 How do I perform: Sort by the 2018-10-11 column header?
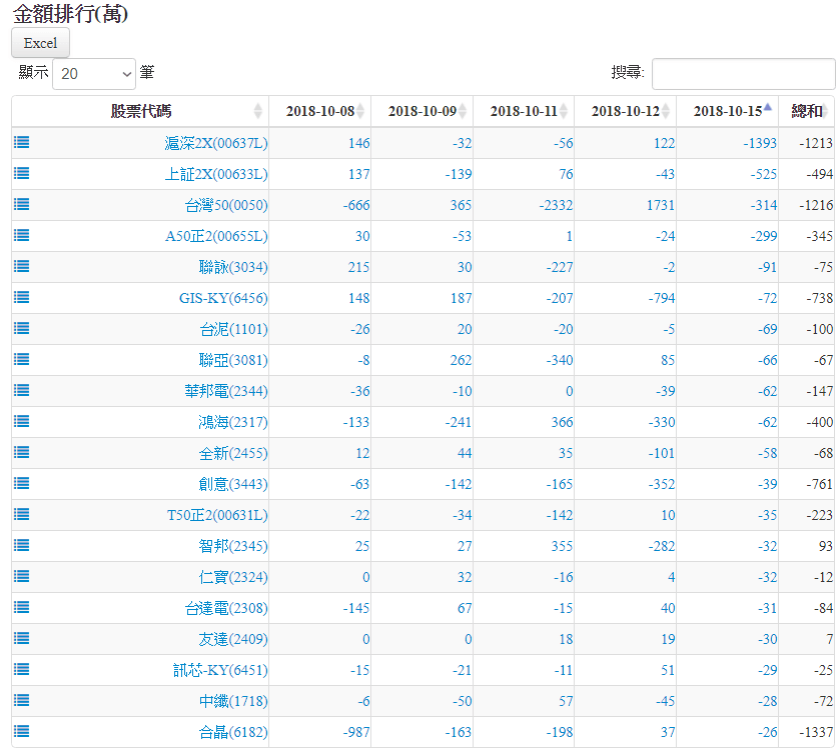523,111
